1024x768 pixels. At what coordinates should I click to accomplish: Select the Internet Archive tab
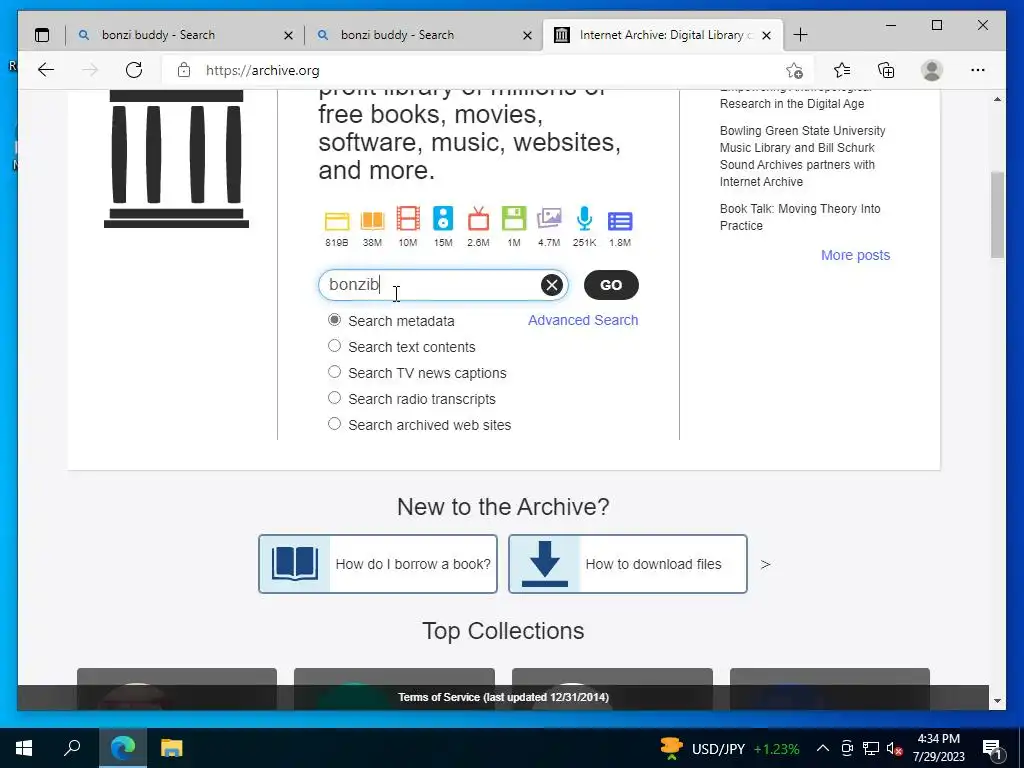(x=661, y=35)
